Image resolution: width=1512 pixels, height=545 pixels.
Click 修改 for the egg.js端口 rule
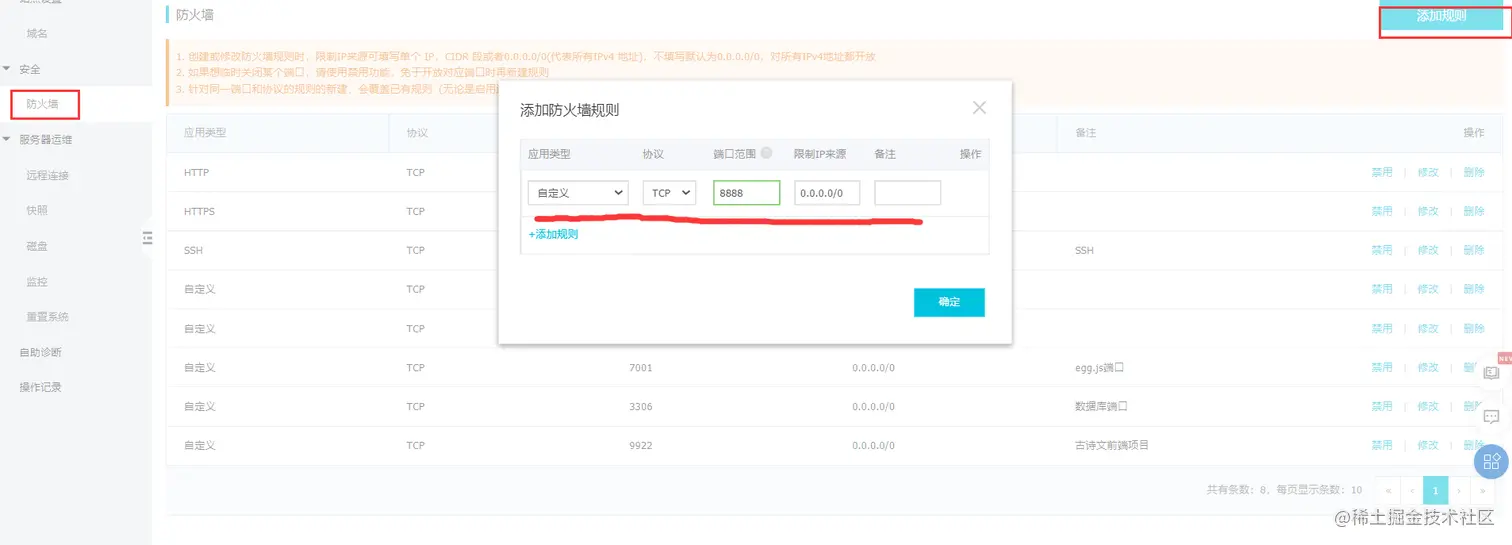pyautogui.click(x=1428, y=367)
